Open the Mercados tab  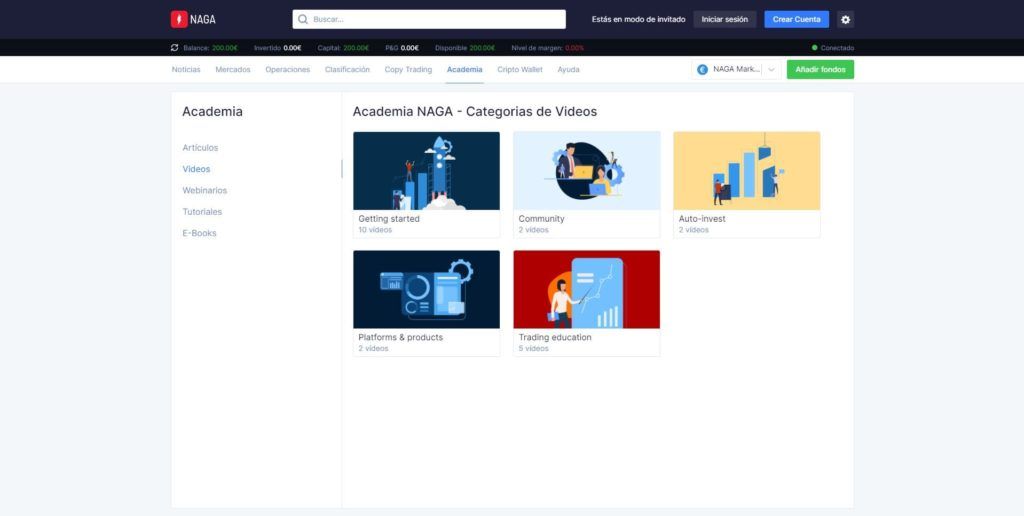pyautogui.click(x=233, y=69)
